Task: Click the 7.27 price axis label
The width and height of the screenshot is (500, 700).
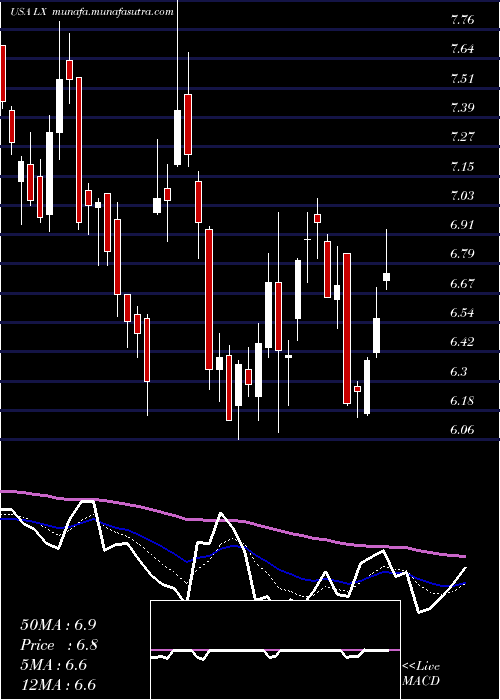Action: click(x=462, y=137)
